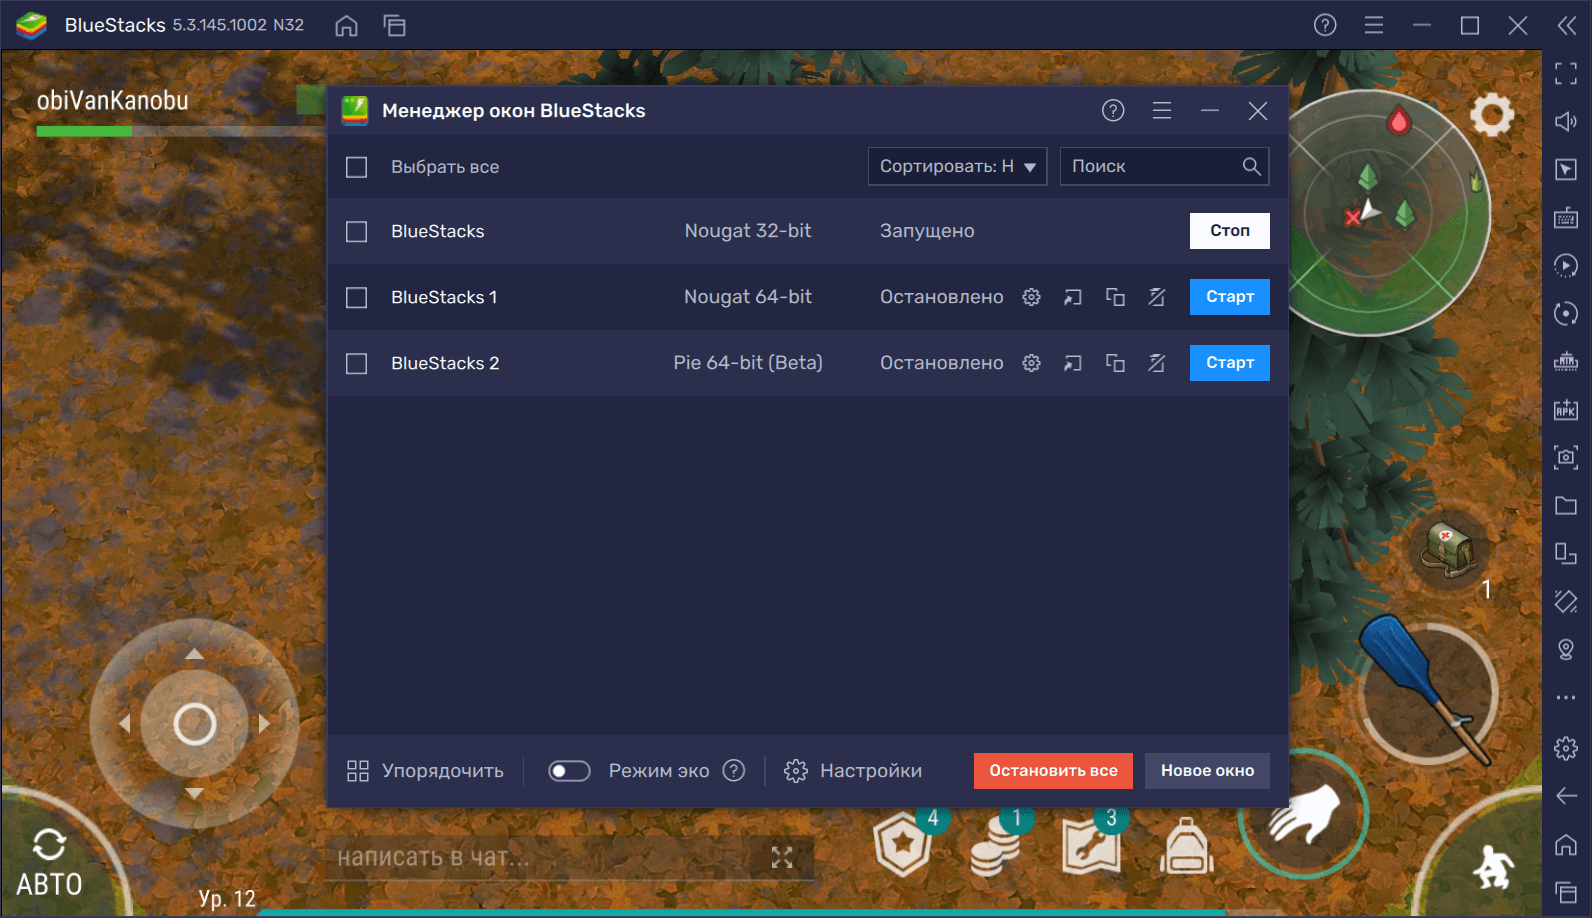Open settings gear for BlueStacks 2 instance

1031,363
